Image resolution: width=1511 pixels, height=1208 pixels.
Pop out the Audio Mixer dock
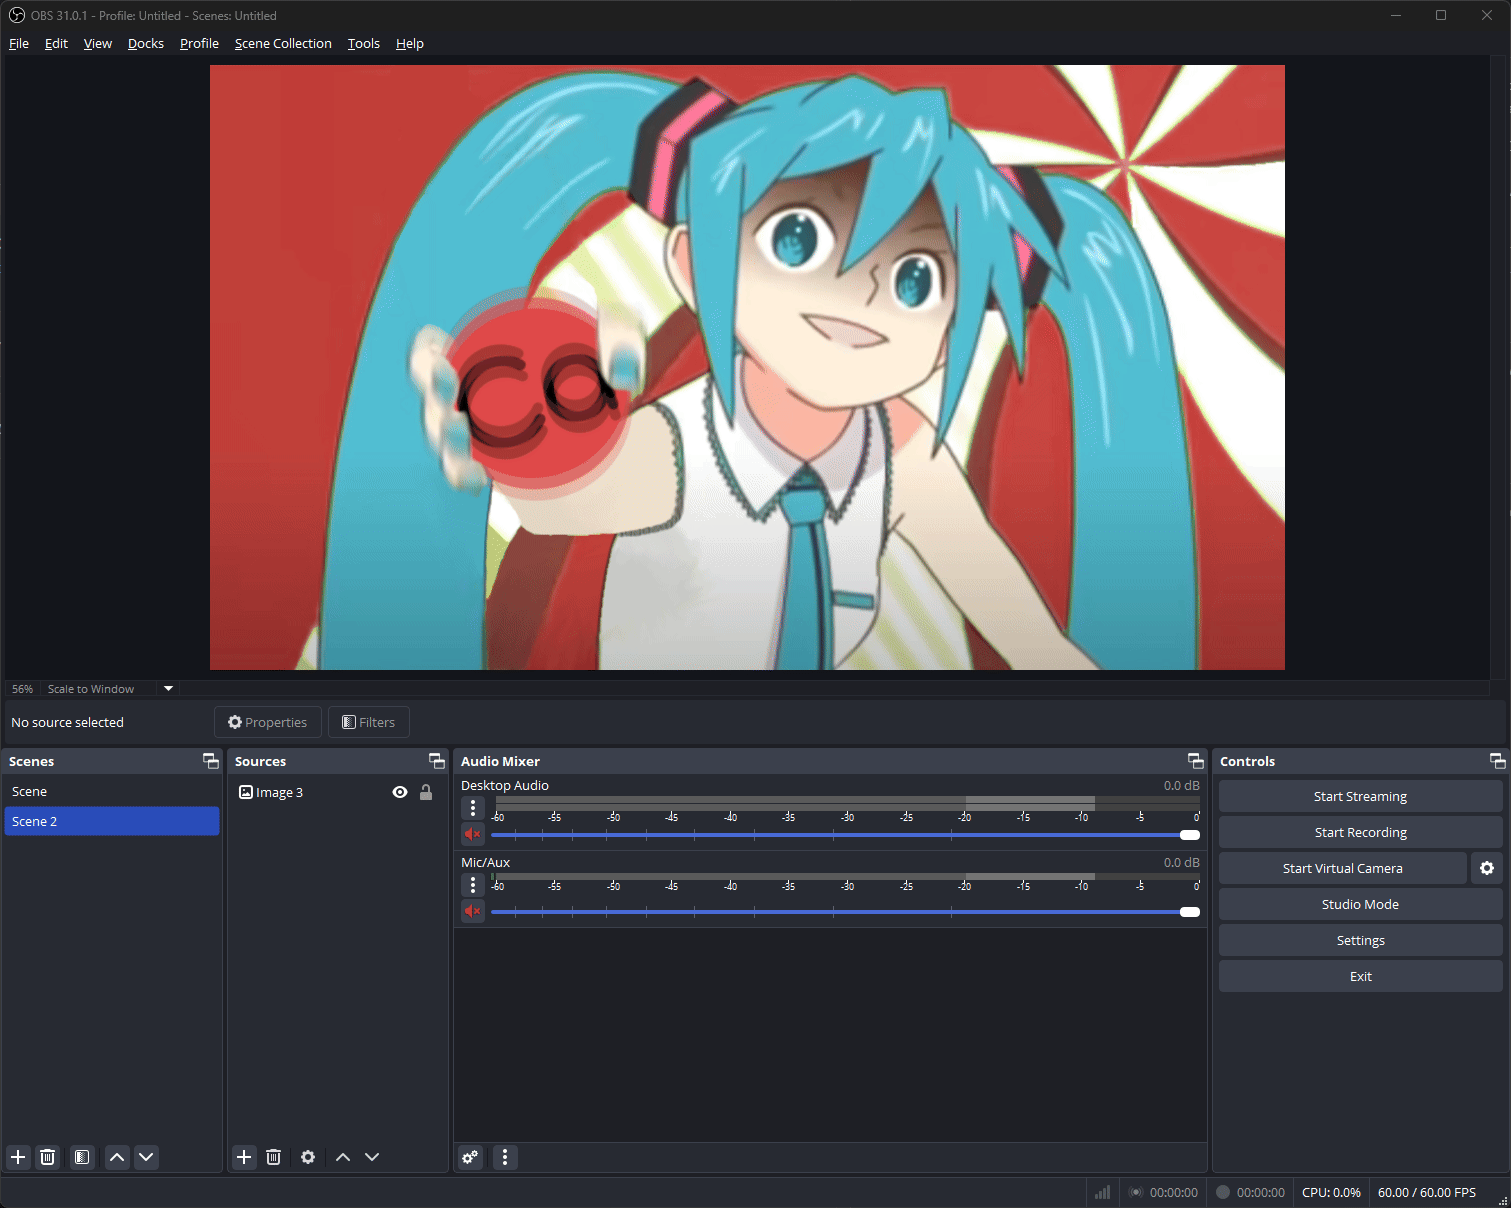pos(1194,760)
